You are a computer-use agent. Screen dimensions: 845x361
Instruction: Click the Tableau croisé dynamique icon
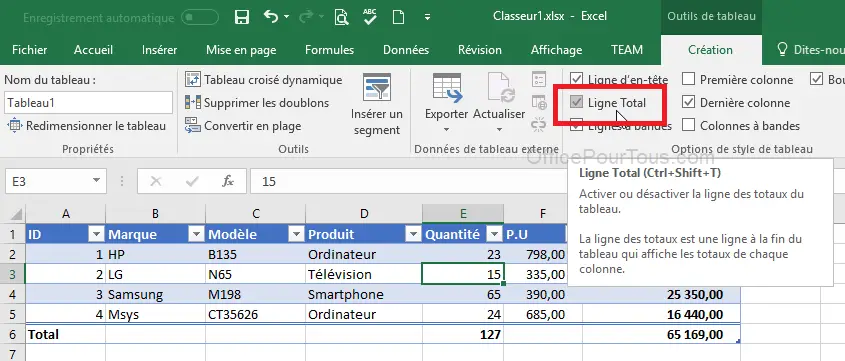[x=192, y=80]
